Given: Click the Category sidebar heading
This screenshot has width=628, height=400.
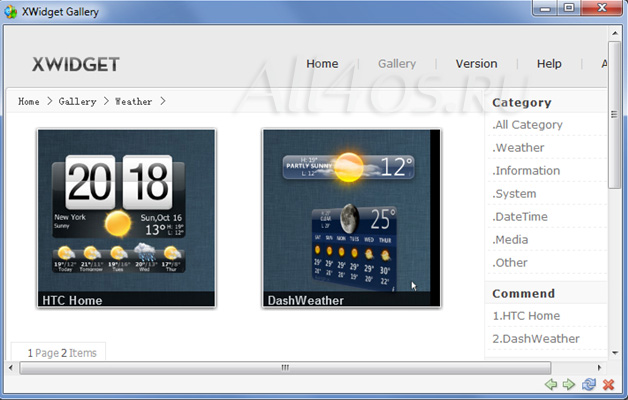Looking at the screenshot, I should (521, 103).
